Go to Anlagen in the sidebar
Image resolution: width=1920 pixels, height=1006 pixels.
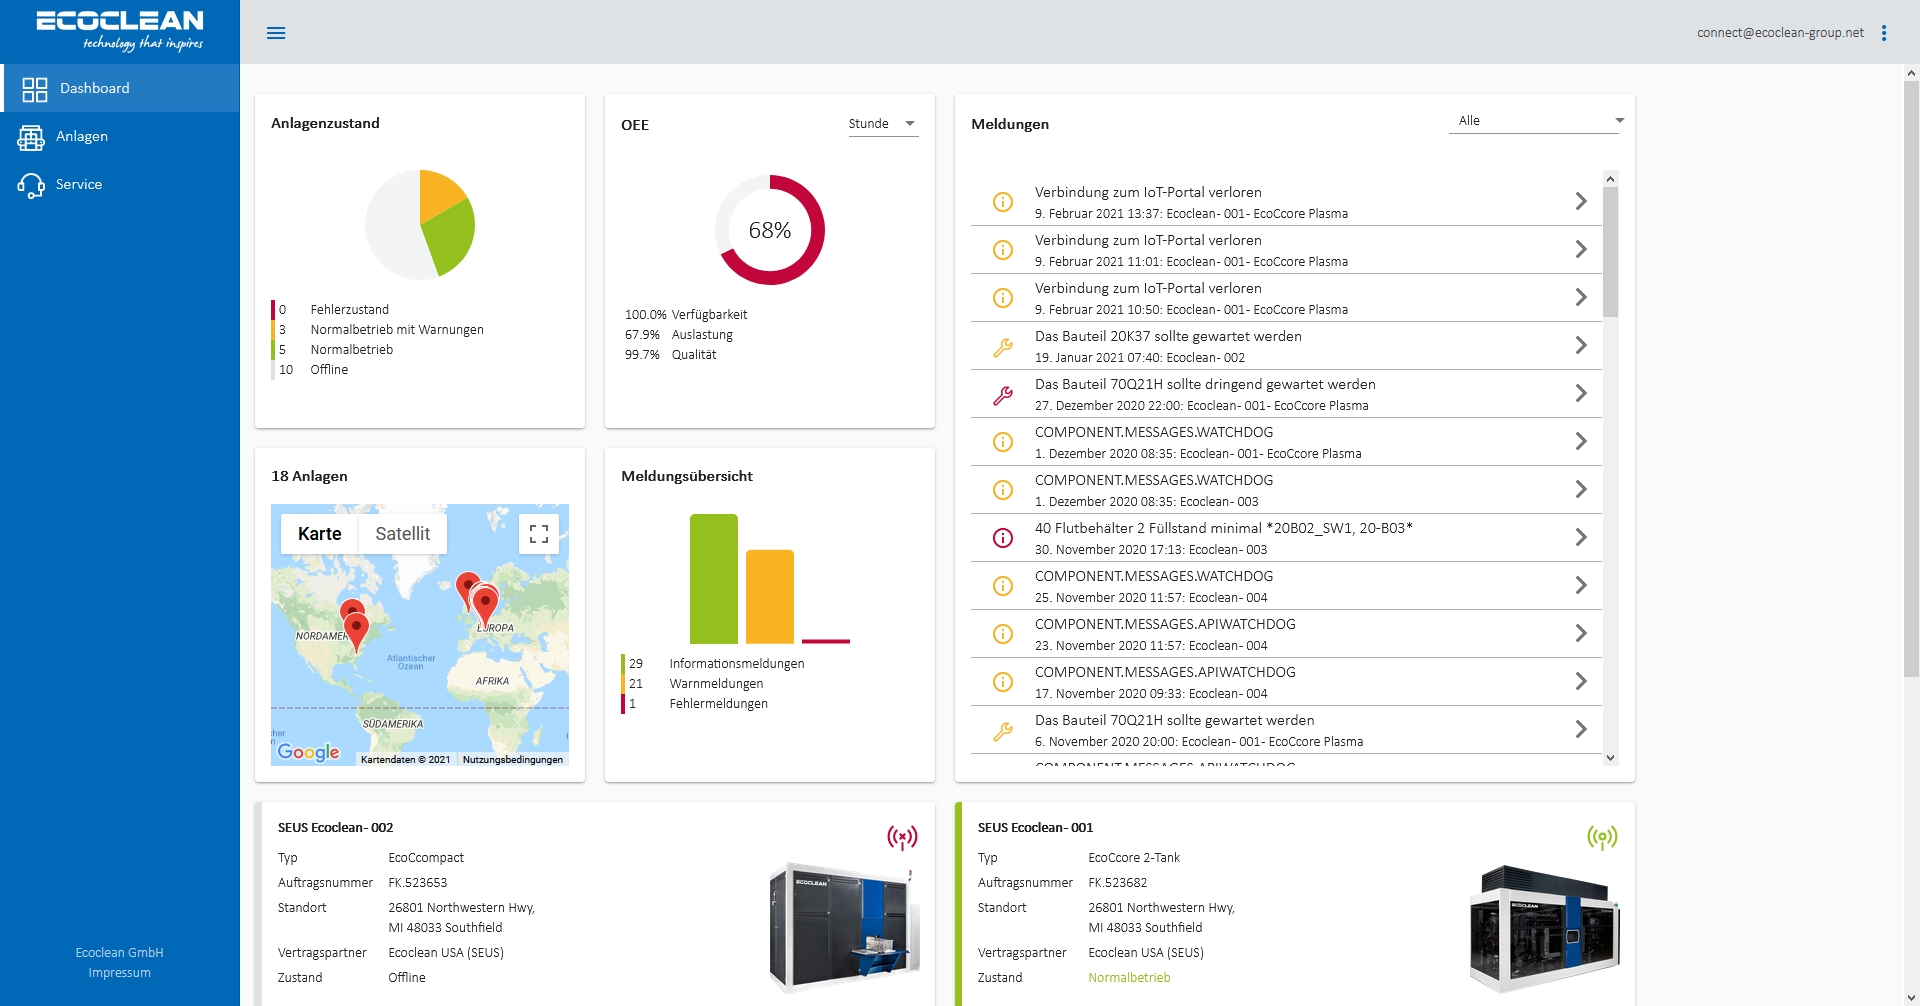click(81, 137)
